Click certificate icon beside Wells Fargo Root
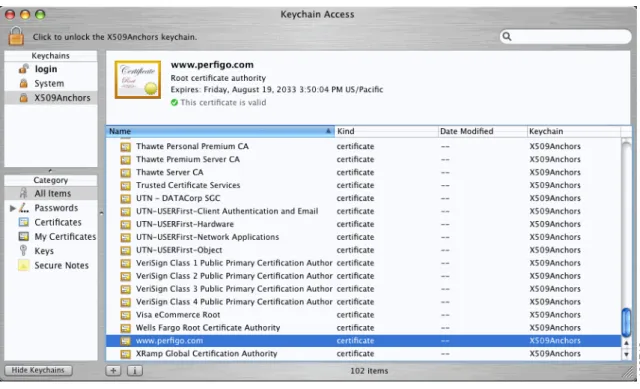Viewport: 640px width, 389px height. click(125, 328)
